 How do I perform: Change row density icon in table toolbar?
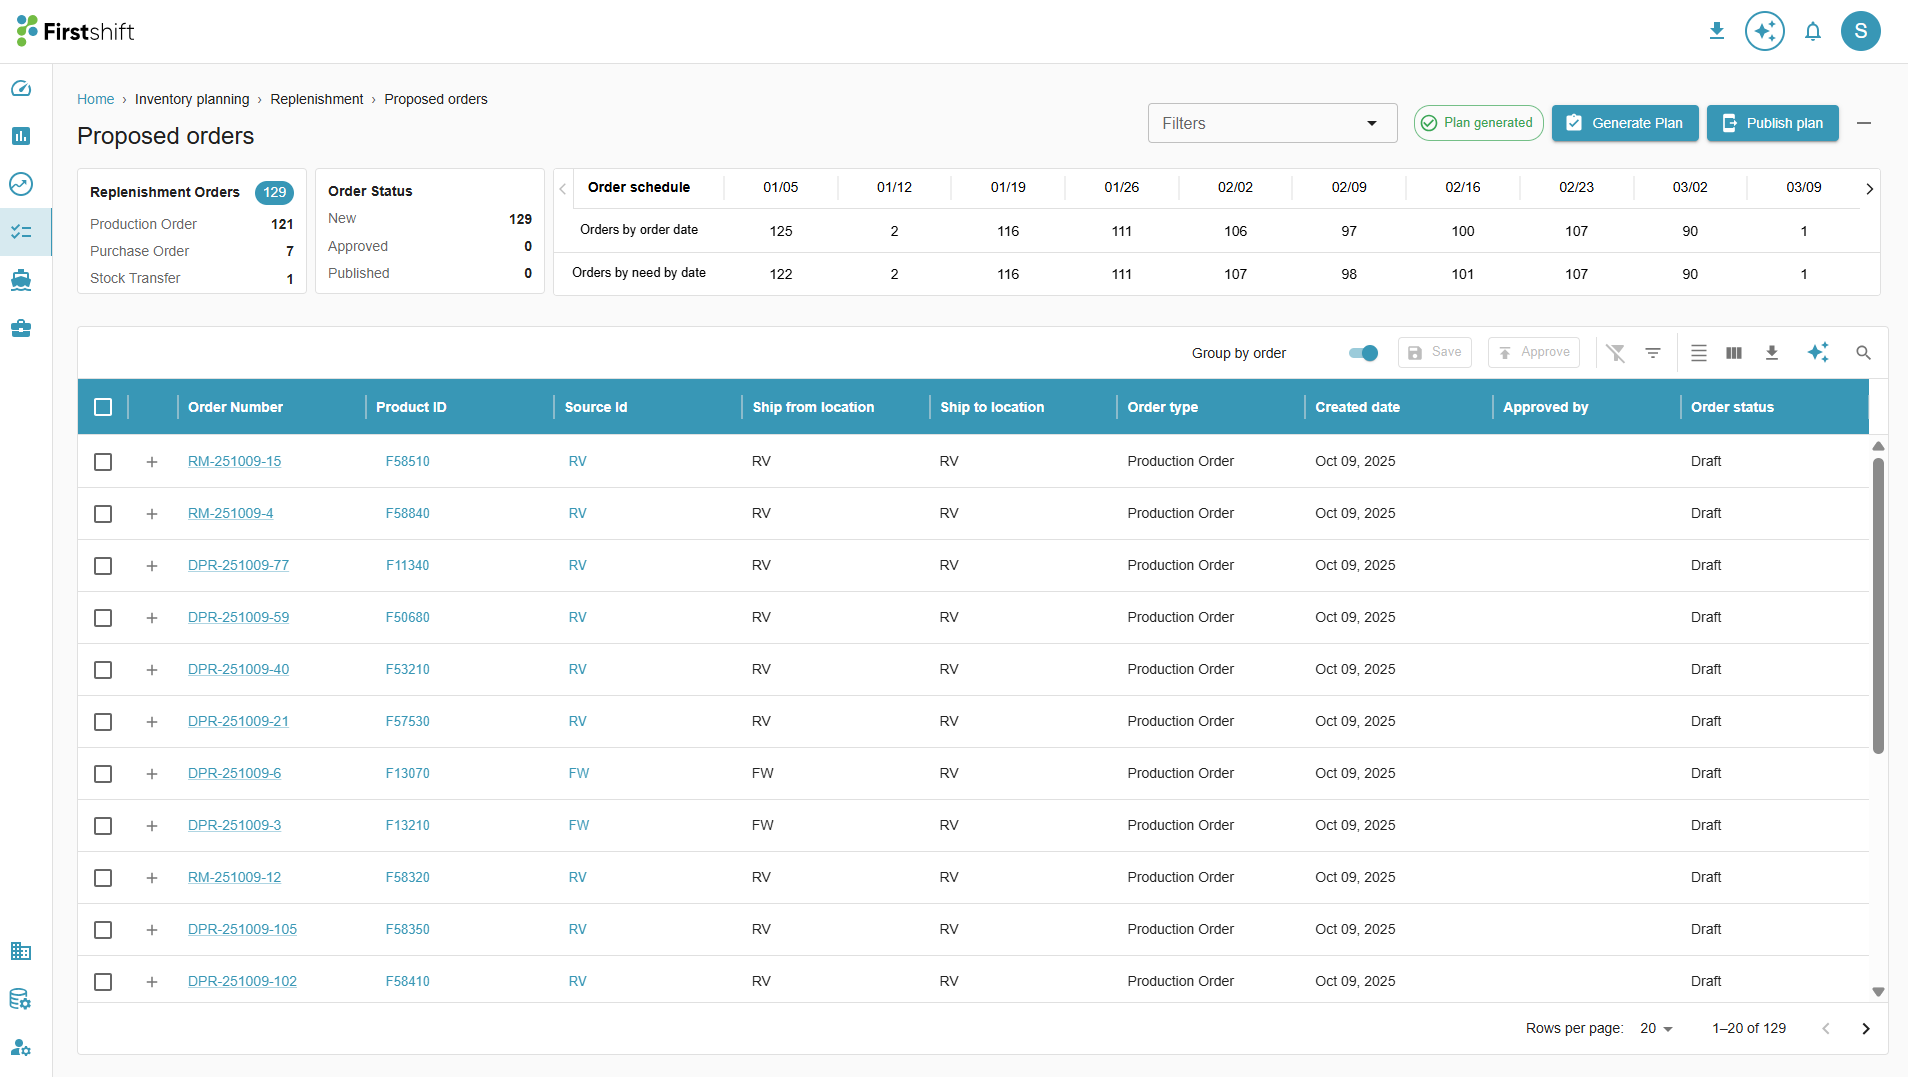coord(1699,353)
